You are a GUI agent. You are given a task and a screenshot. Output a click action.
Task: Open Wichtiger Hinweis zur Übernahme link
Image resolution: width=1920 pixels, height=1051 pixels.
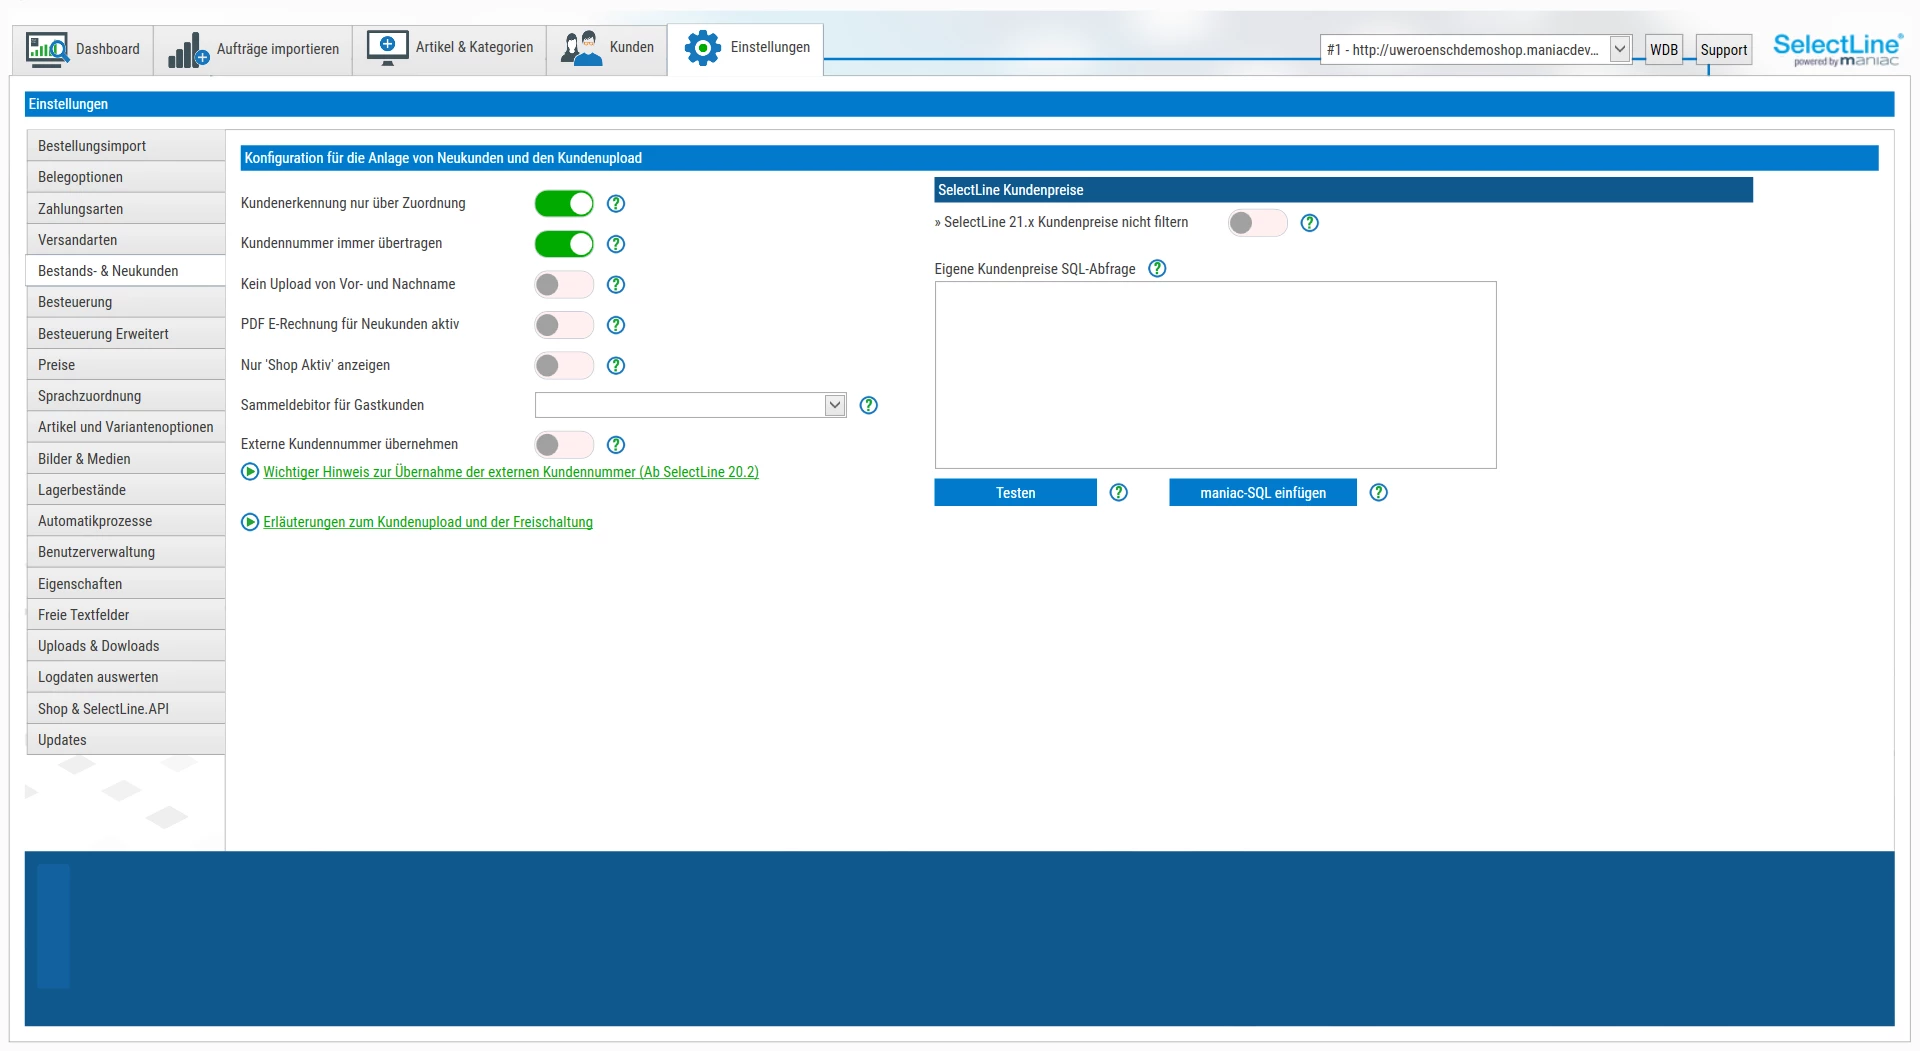coord(511,472)
